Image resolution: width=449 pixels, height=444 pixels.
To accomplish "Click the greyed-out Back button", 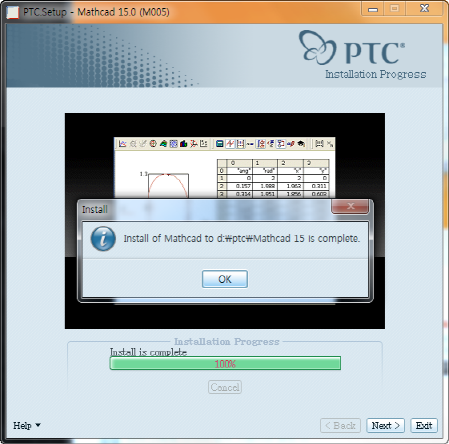I will click(340, 426).
